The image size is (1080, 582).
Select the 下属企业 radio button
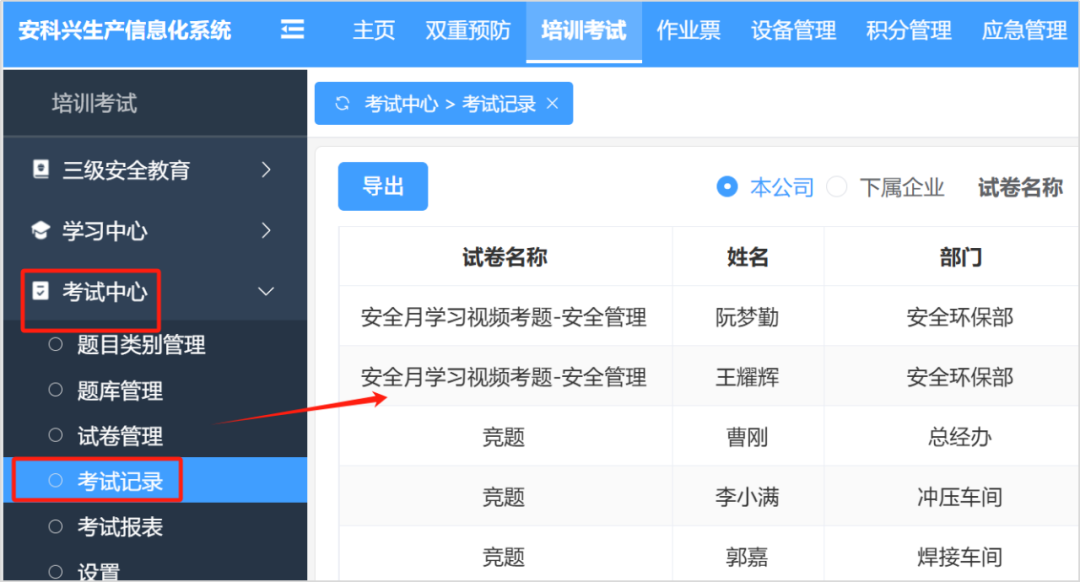pos(837,187)
